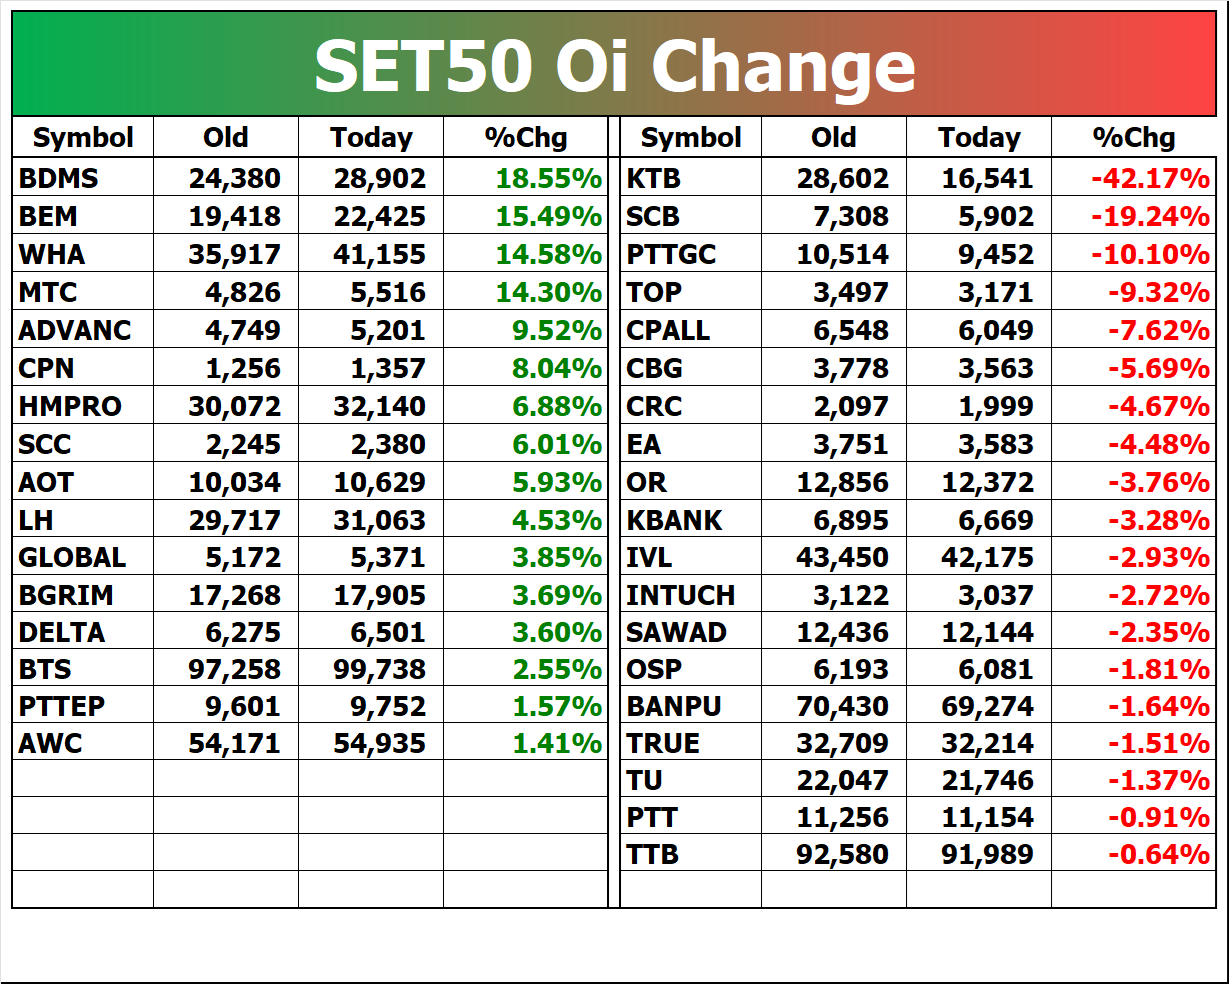Click the AWC 1.41% change cell
This screenshot has width=1229, height=984.
(525, 743)
